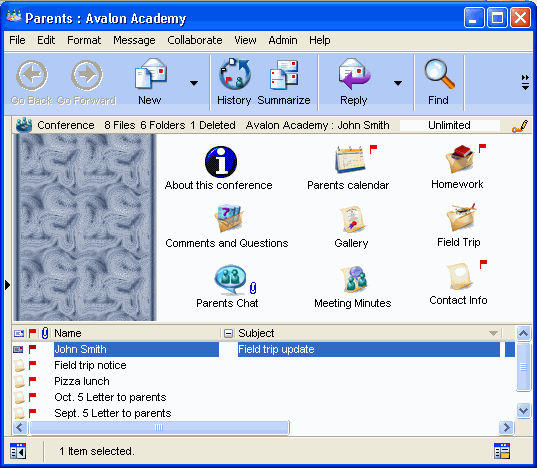The width and height of the screenshot is (537, 468).
Task: Open the Meeting Minutes icon
Action: coord(354,279)
